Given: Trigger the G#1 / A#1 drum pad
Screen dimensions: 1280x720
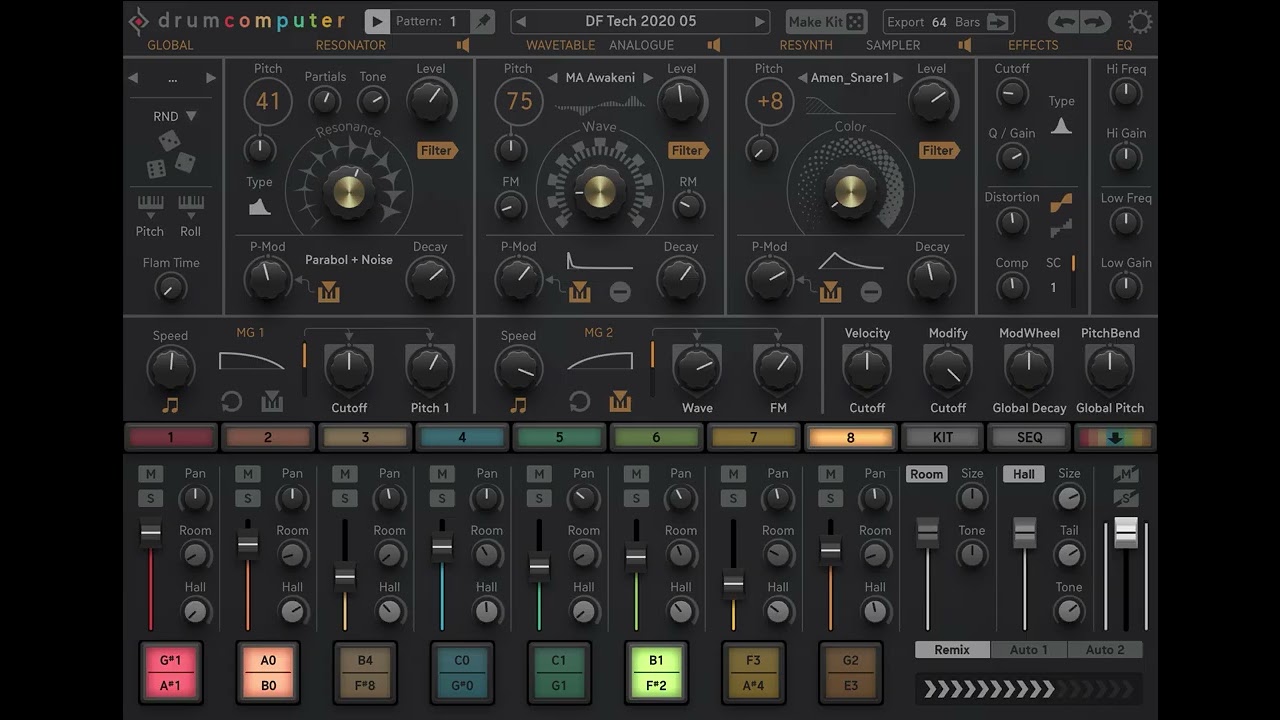Looking at the screenshot, I should pos(170,673).
